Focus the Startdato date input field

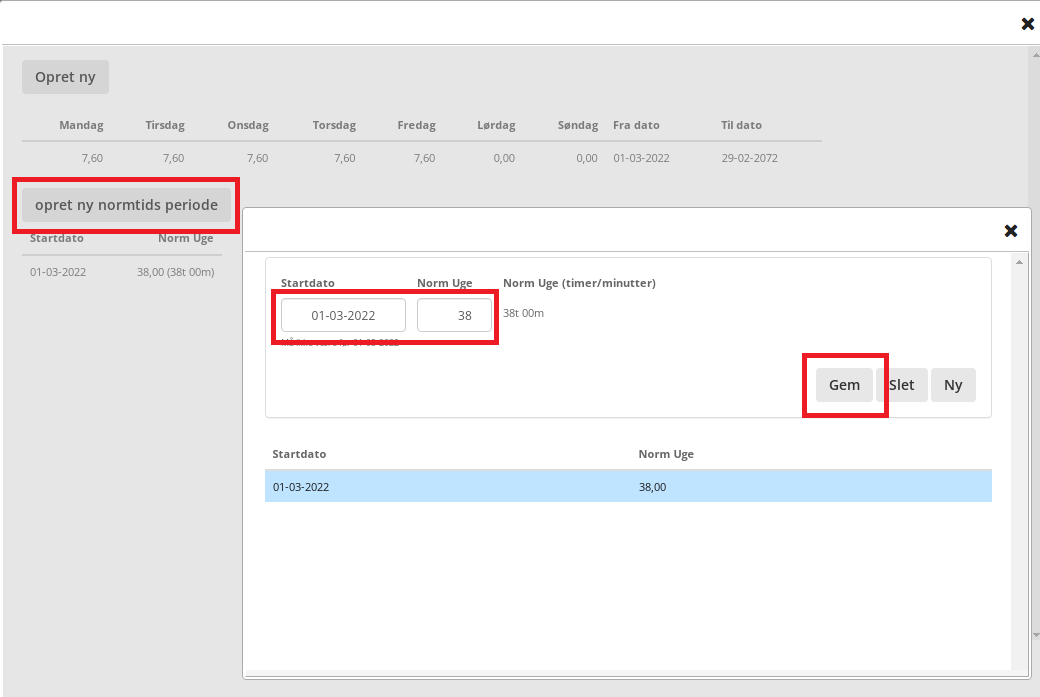point(343,315)
